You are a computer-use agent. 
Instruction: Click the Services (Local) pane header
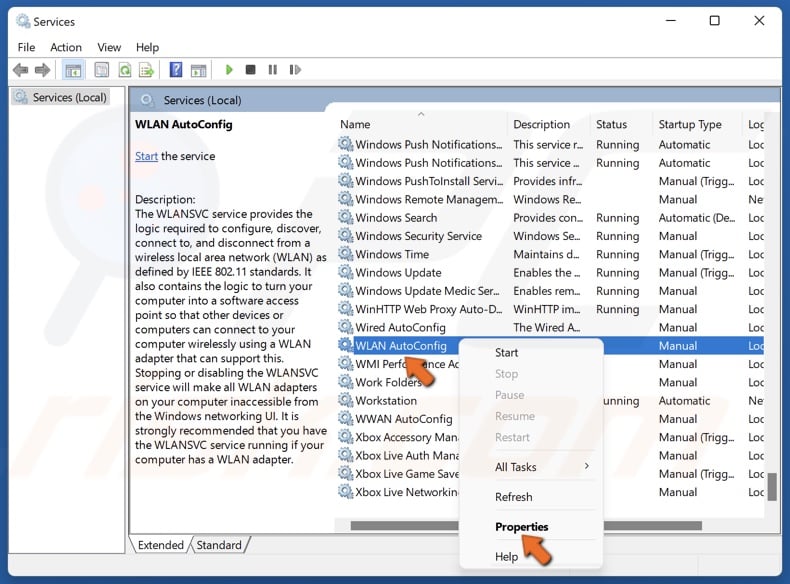coord(203,100)
